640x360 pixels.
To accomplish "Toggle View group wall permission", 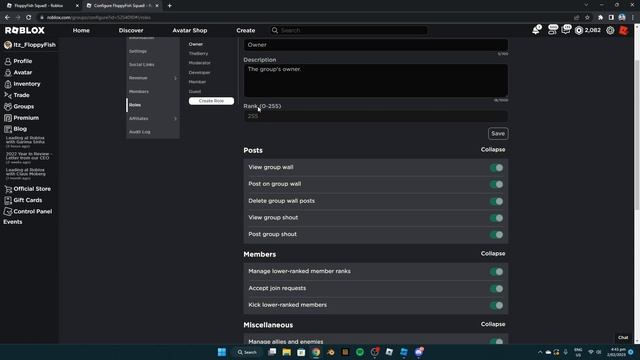I will coord(496,168).
